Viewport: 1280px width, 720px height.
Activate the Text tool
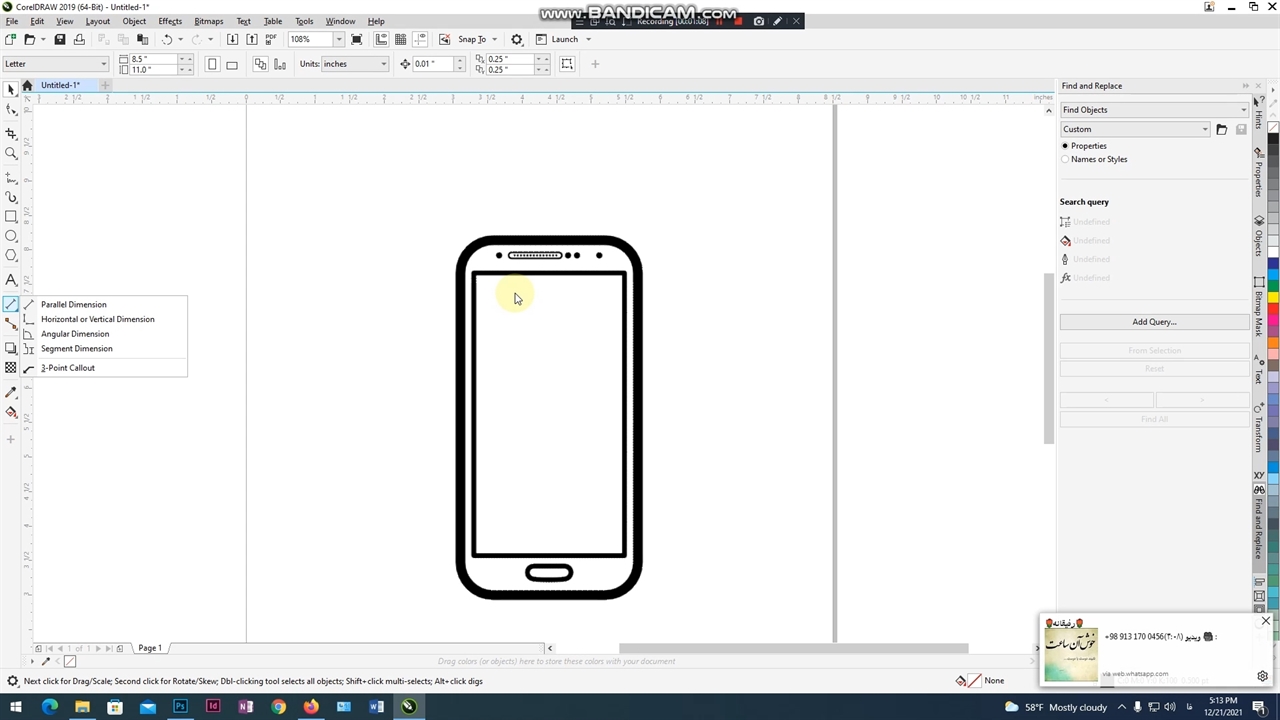[x=11, y=280]
